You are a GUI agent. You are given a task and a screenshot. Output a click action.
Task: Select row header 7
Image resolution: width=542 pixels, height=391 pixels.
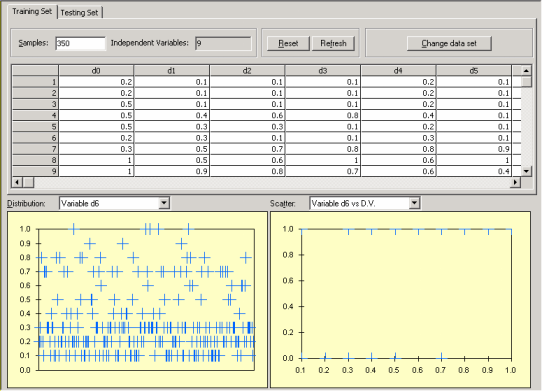(35, 149)
